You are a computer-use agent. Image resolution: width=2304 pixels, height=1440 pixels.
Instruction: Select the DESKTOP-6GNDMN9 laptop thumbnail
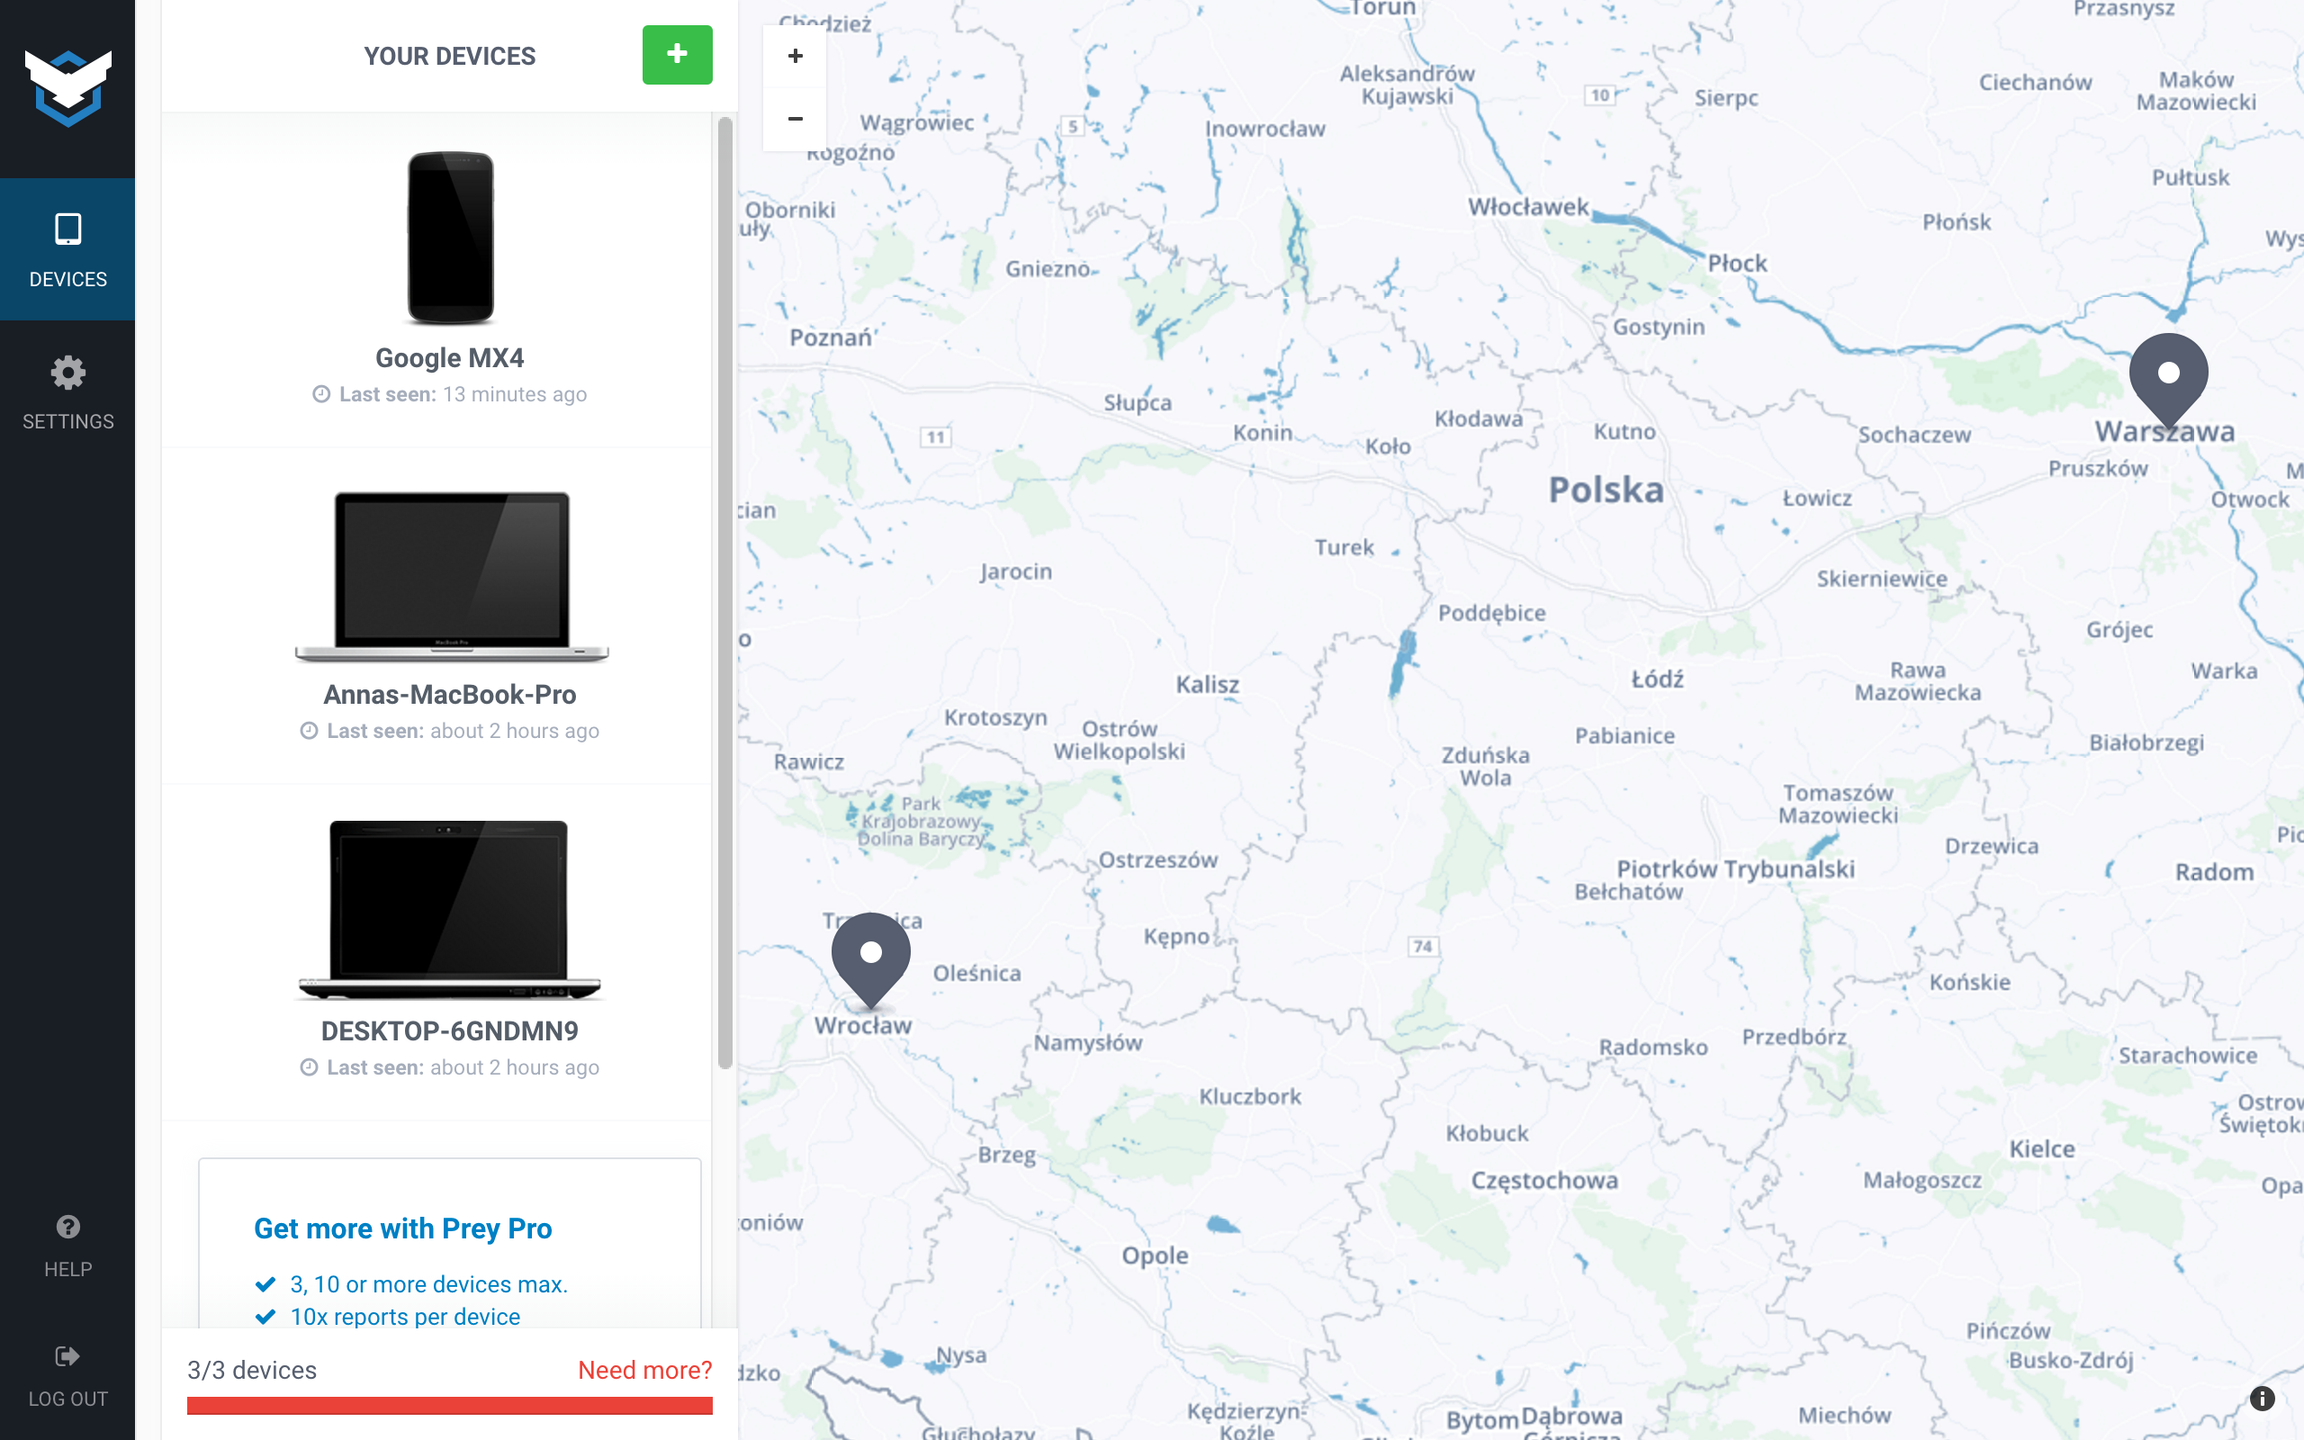click(x=449, y=909)
